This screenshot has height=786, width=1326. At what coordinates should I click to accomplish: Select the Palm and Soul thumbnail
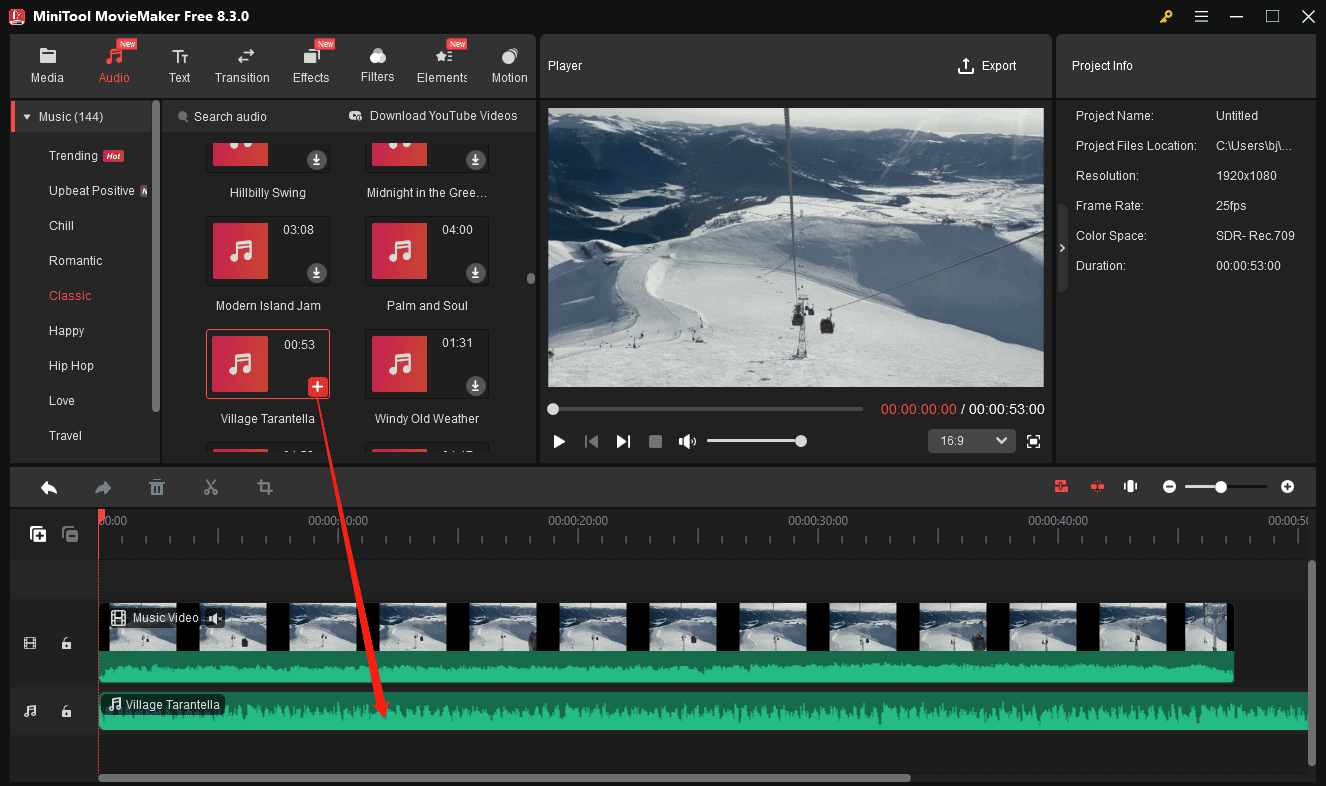coord(399,251)
